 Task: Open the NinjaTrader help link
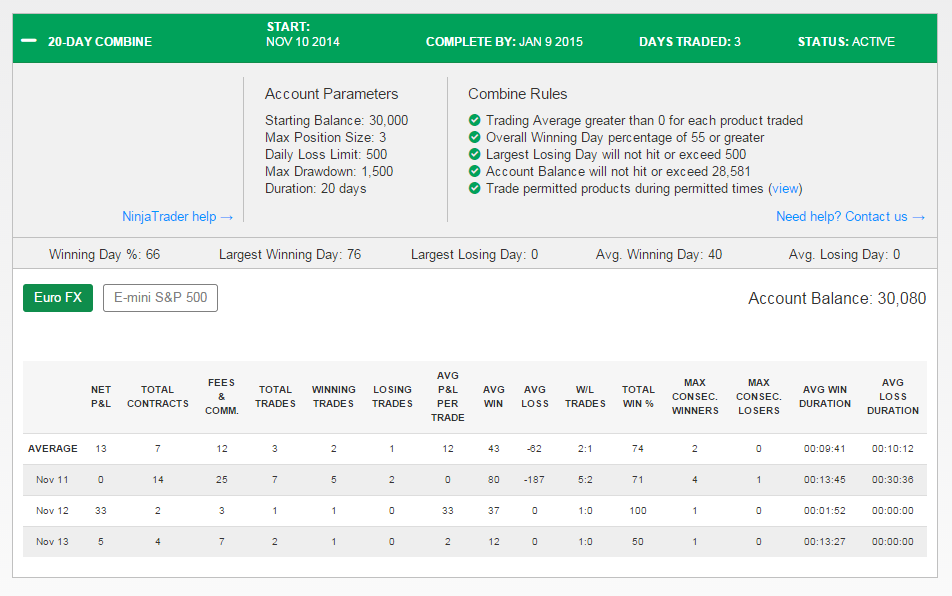click(177, 217)
